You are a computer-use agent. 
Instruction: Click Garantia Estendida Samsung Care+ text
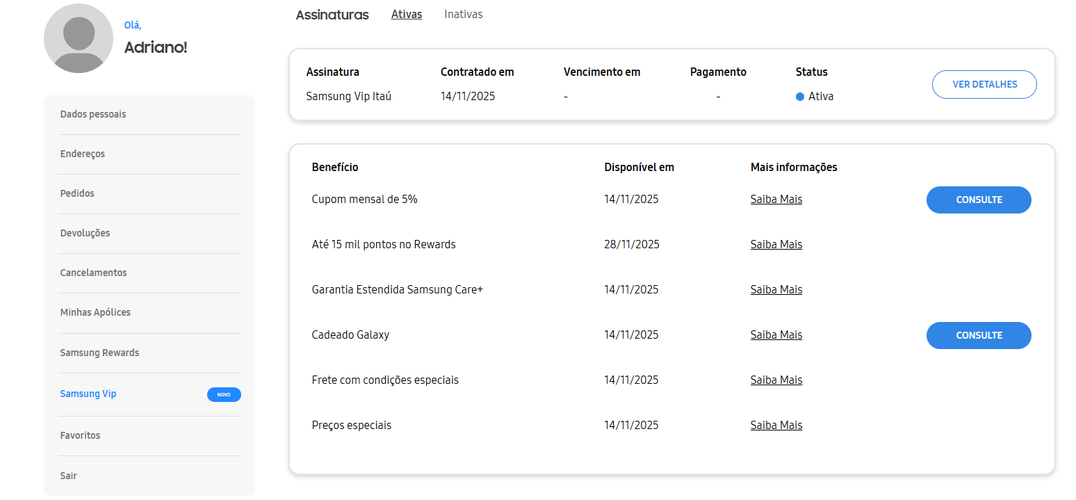point(397,290)
